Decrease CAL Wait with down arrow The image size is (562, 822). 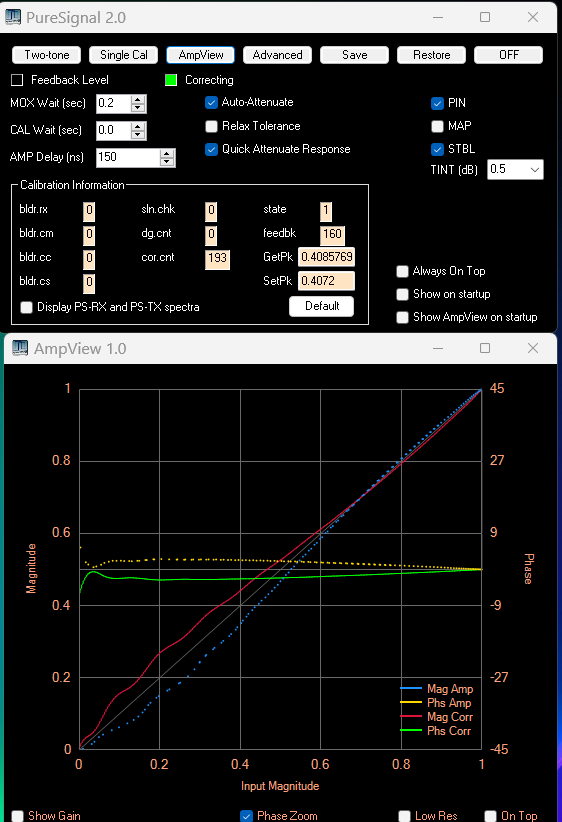(138, 135)
